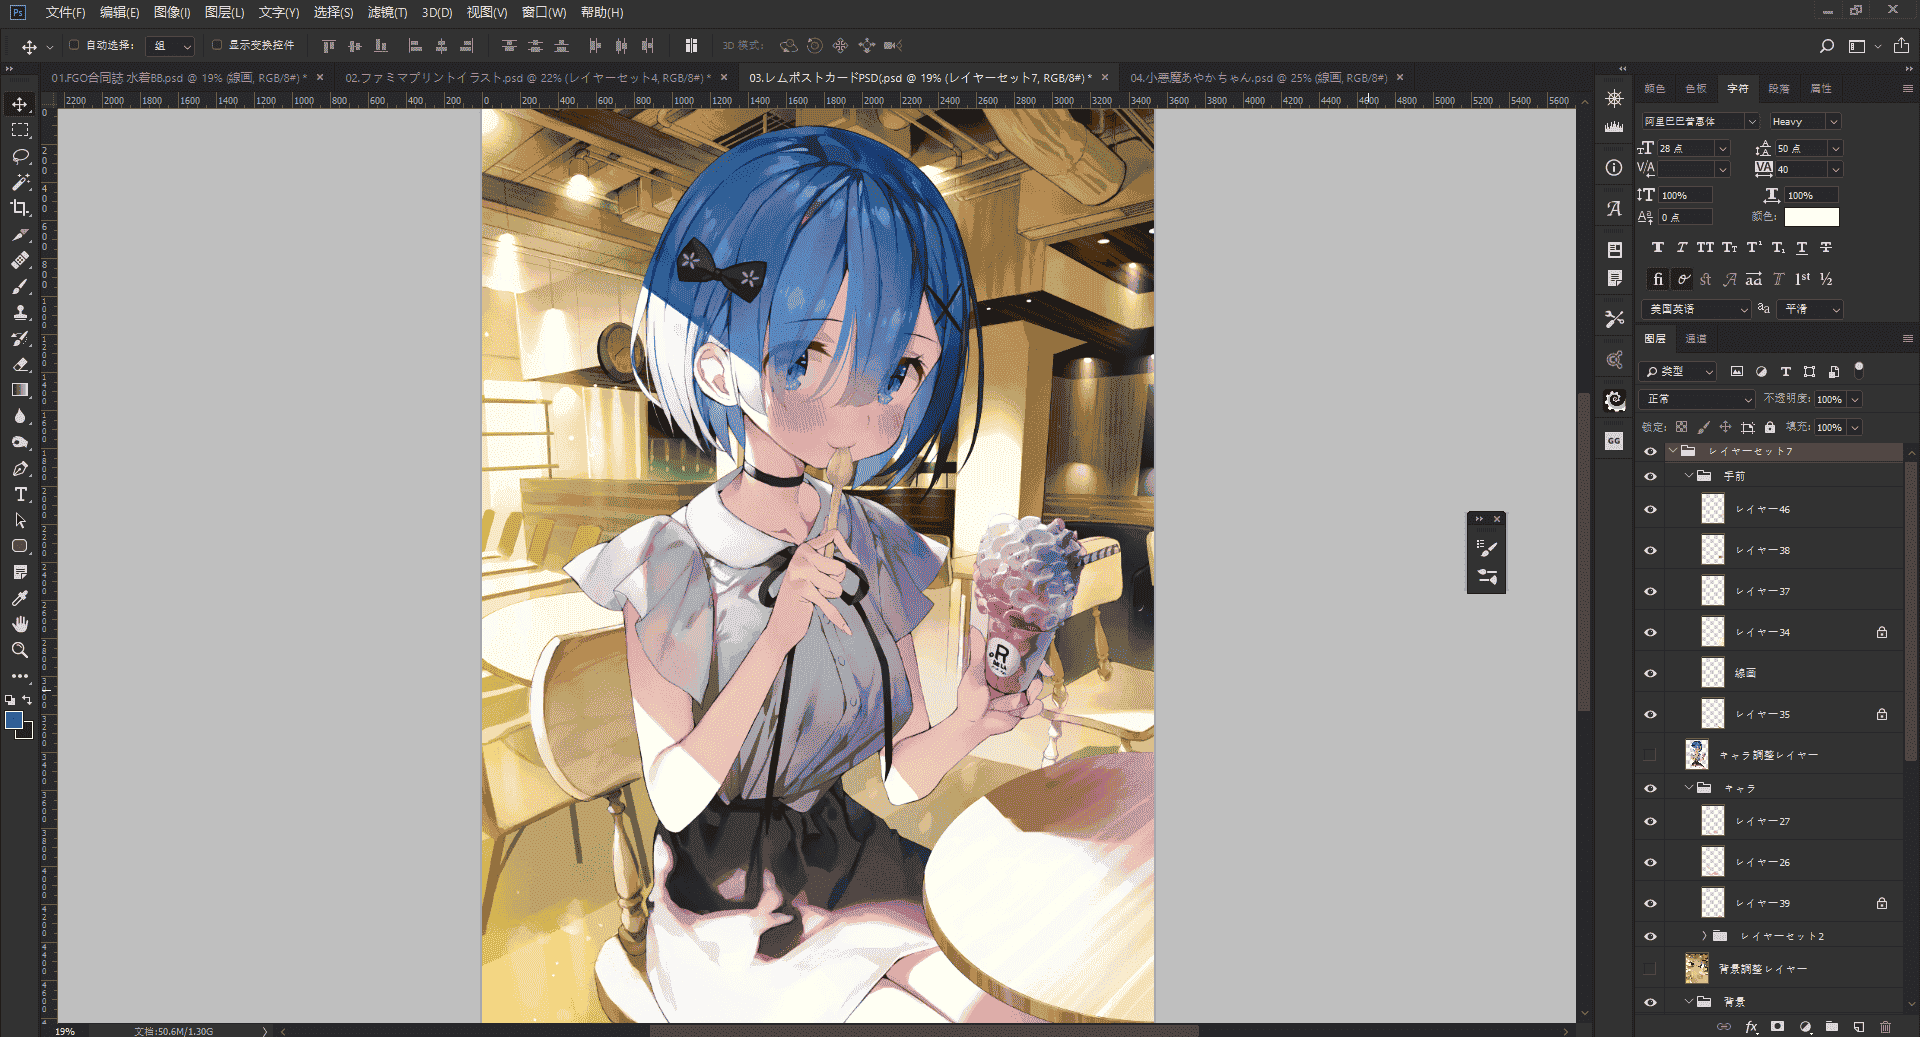Open the 图层 menu

224,12
